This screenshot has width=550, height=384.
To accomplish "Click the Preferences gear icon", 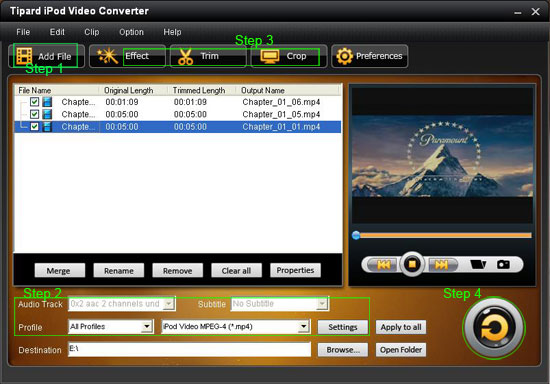I will pos(344,56).
